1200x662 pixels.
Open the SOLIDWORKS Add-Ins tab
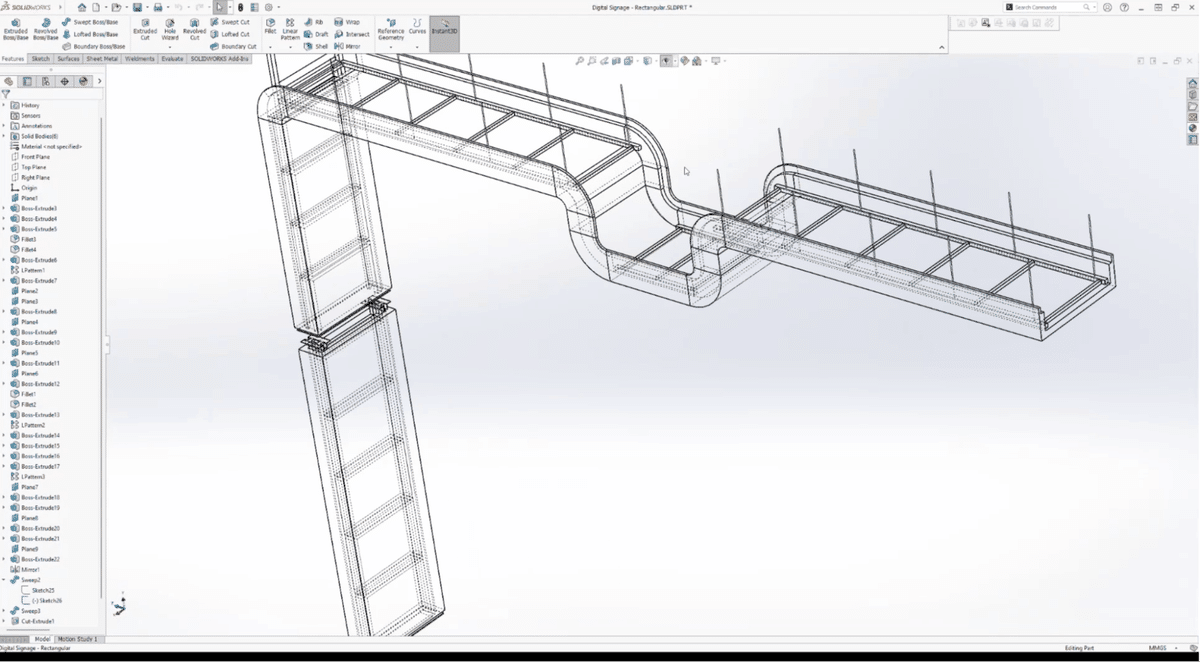[x=219, y=59]
